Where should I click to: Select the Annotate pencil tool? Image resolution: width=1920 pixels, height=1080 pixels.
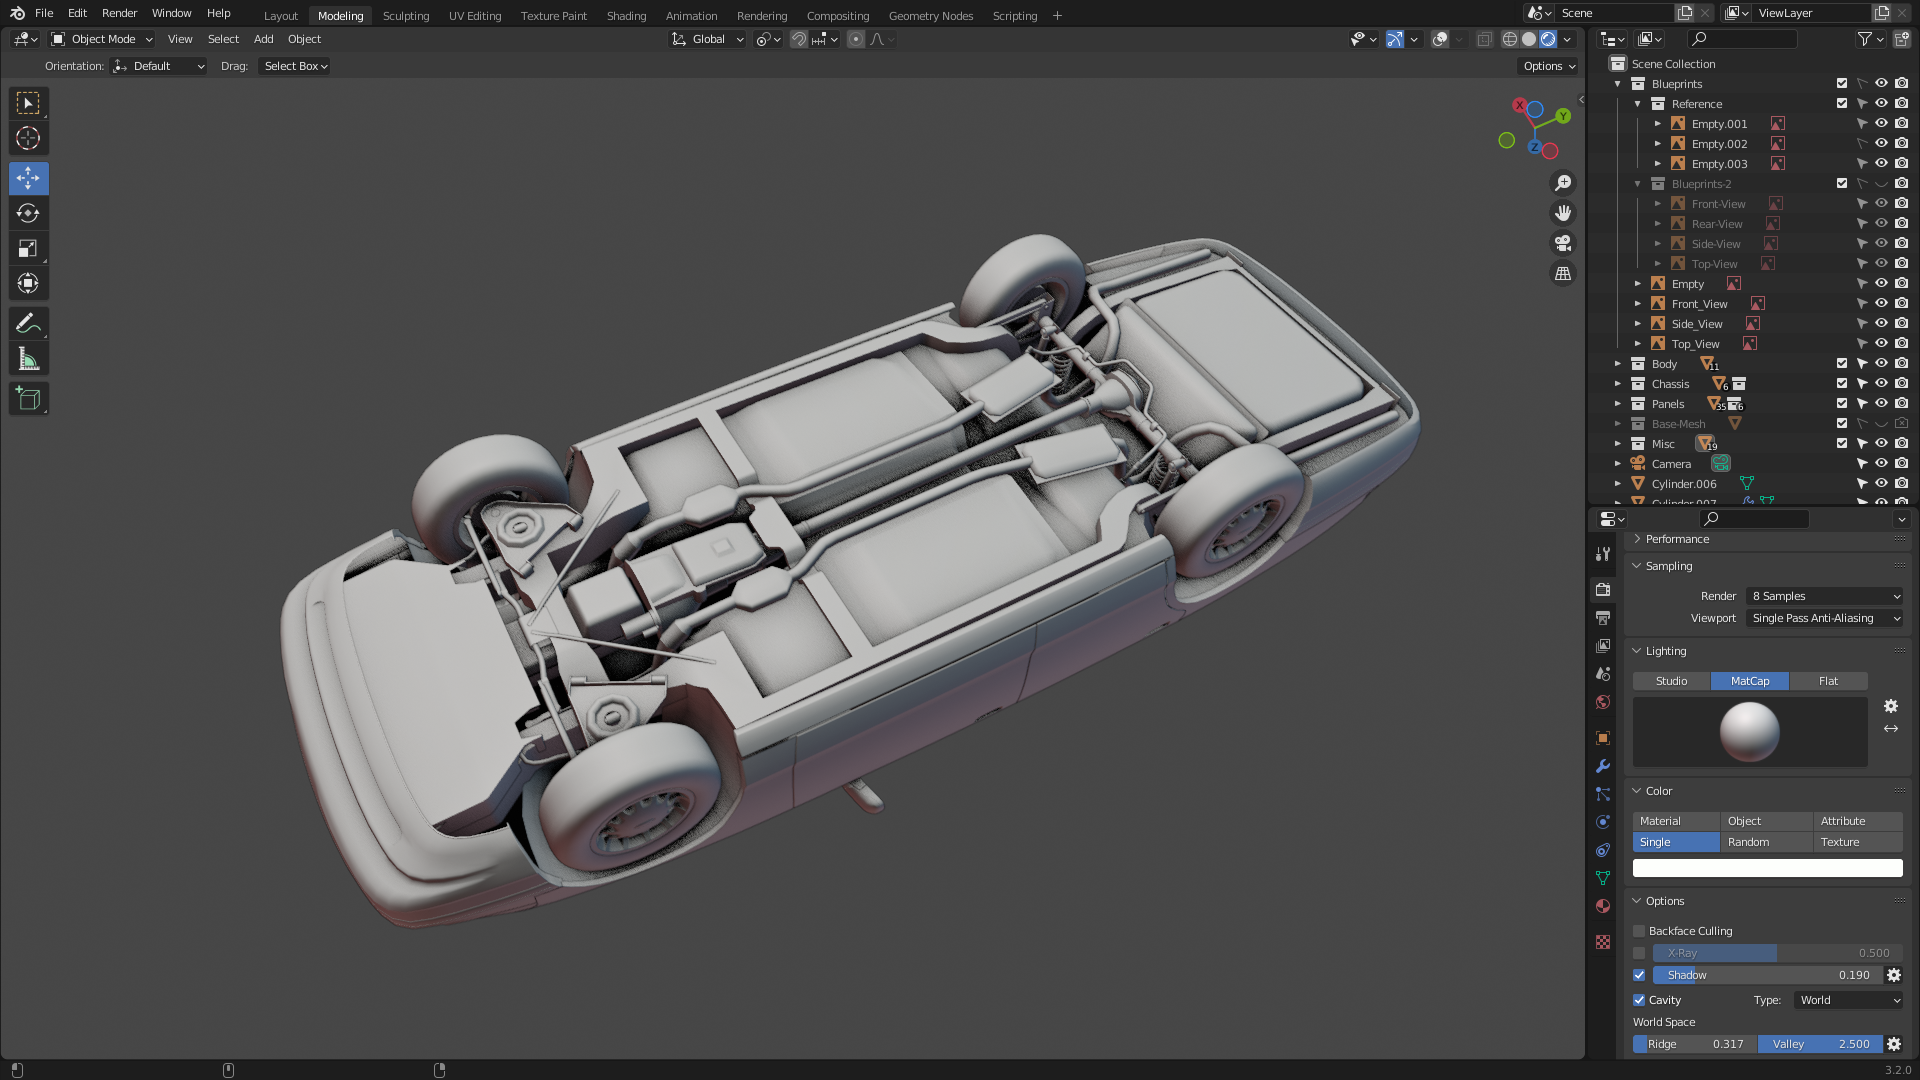(x=28, y=323)
